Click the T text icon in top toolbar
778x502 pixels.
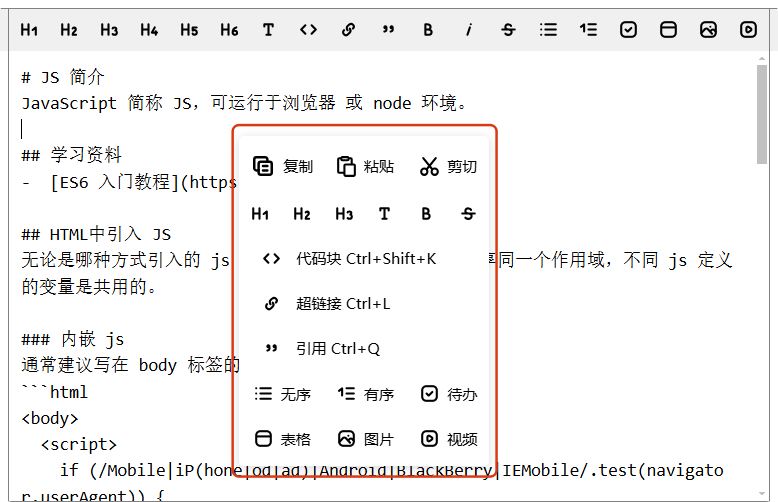(x=268, y=30)
